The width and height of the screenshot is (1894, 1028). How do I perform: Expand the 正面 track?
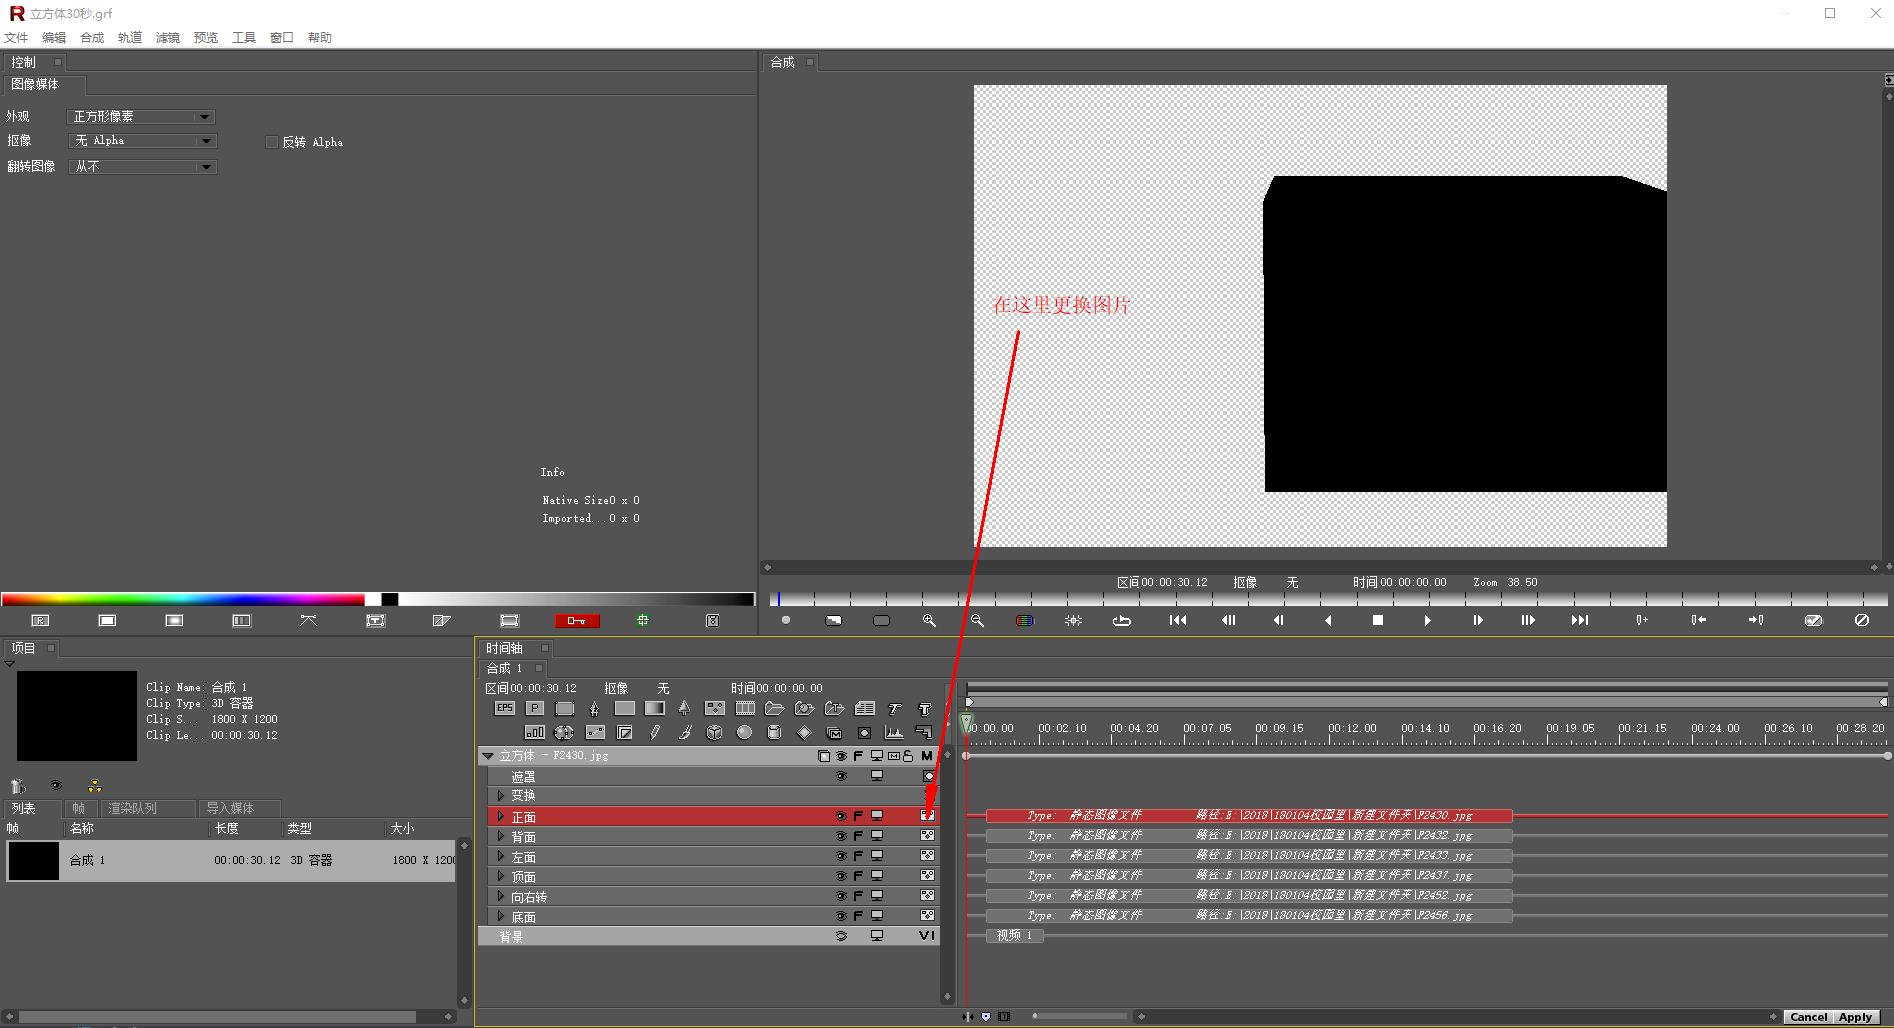point(501,816)
